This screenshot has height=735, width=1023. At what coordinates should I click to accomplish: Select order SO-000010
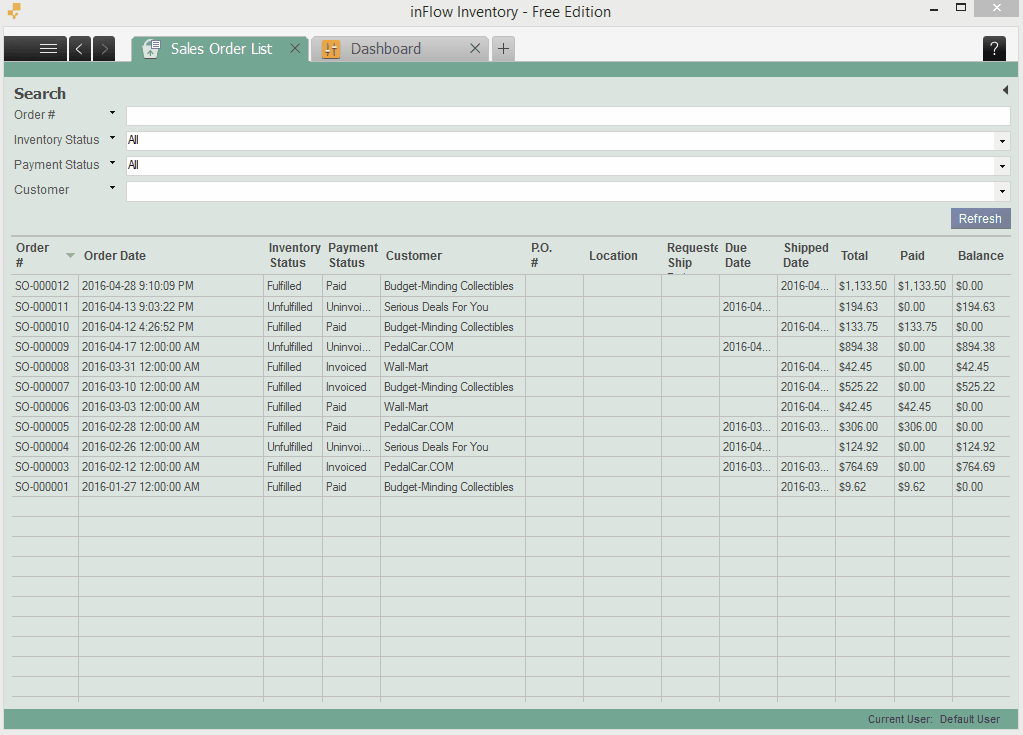click(x=42, y=327)
